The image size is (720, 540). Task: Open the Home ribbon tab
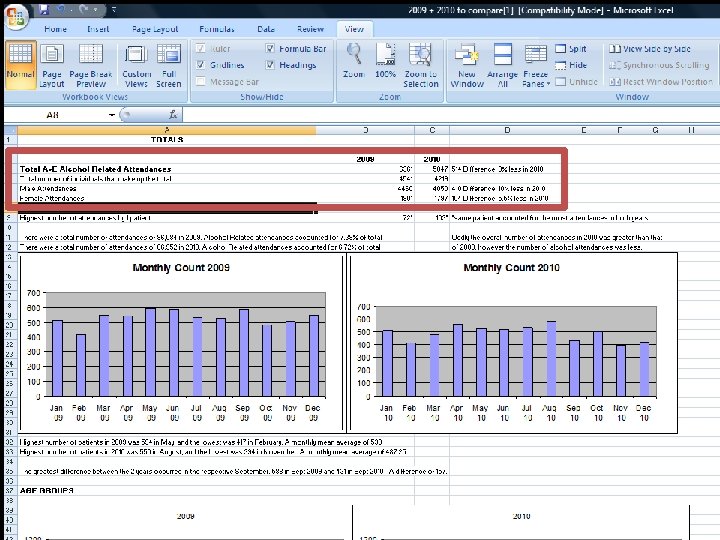click(56, 29)
